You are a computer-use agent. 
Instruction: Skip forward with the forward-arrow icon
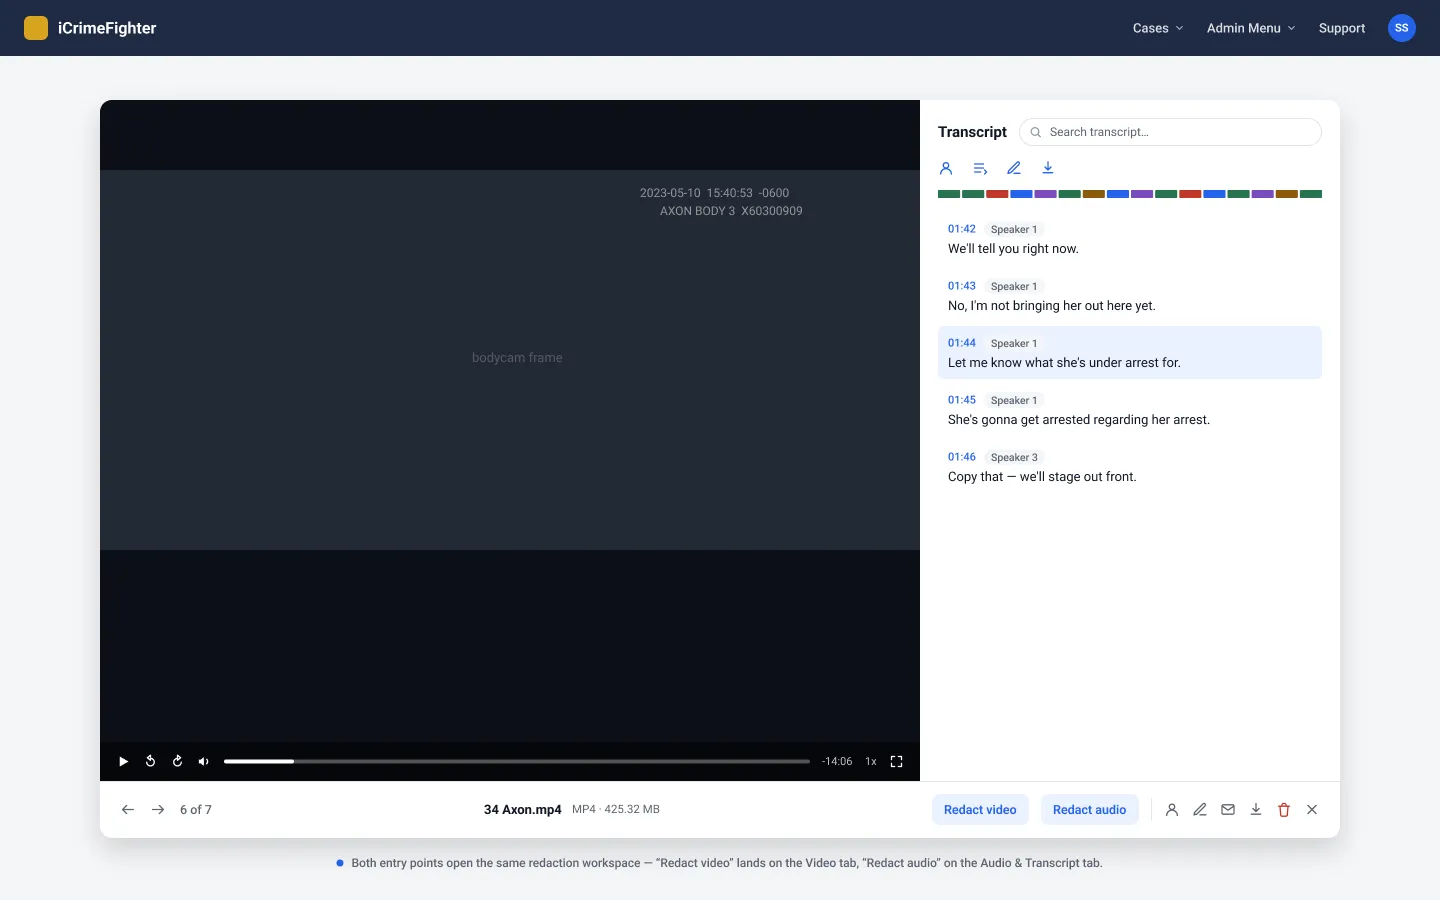coord(177,762)
